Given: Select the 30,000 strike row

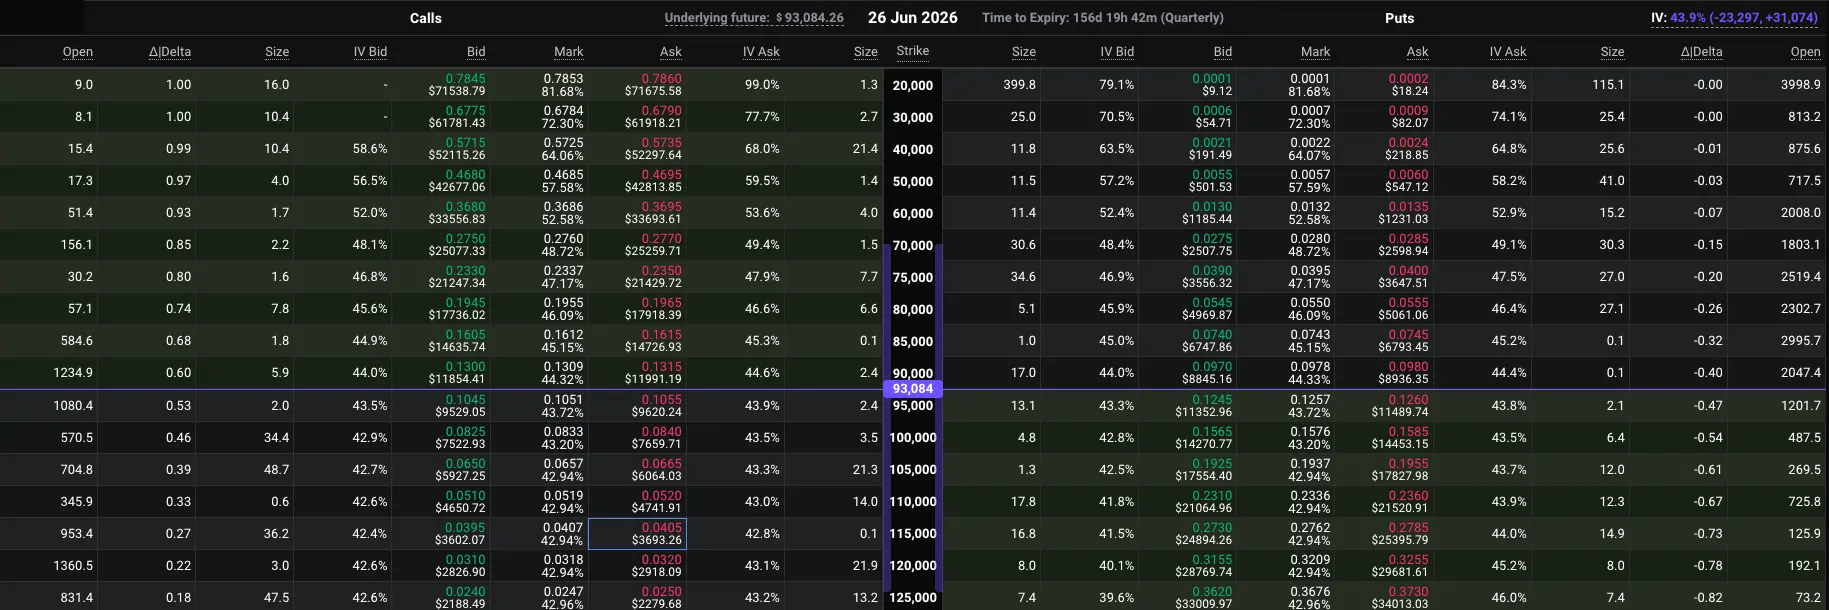Looking at the screenshot, I should click(913, 118).
